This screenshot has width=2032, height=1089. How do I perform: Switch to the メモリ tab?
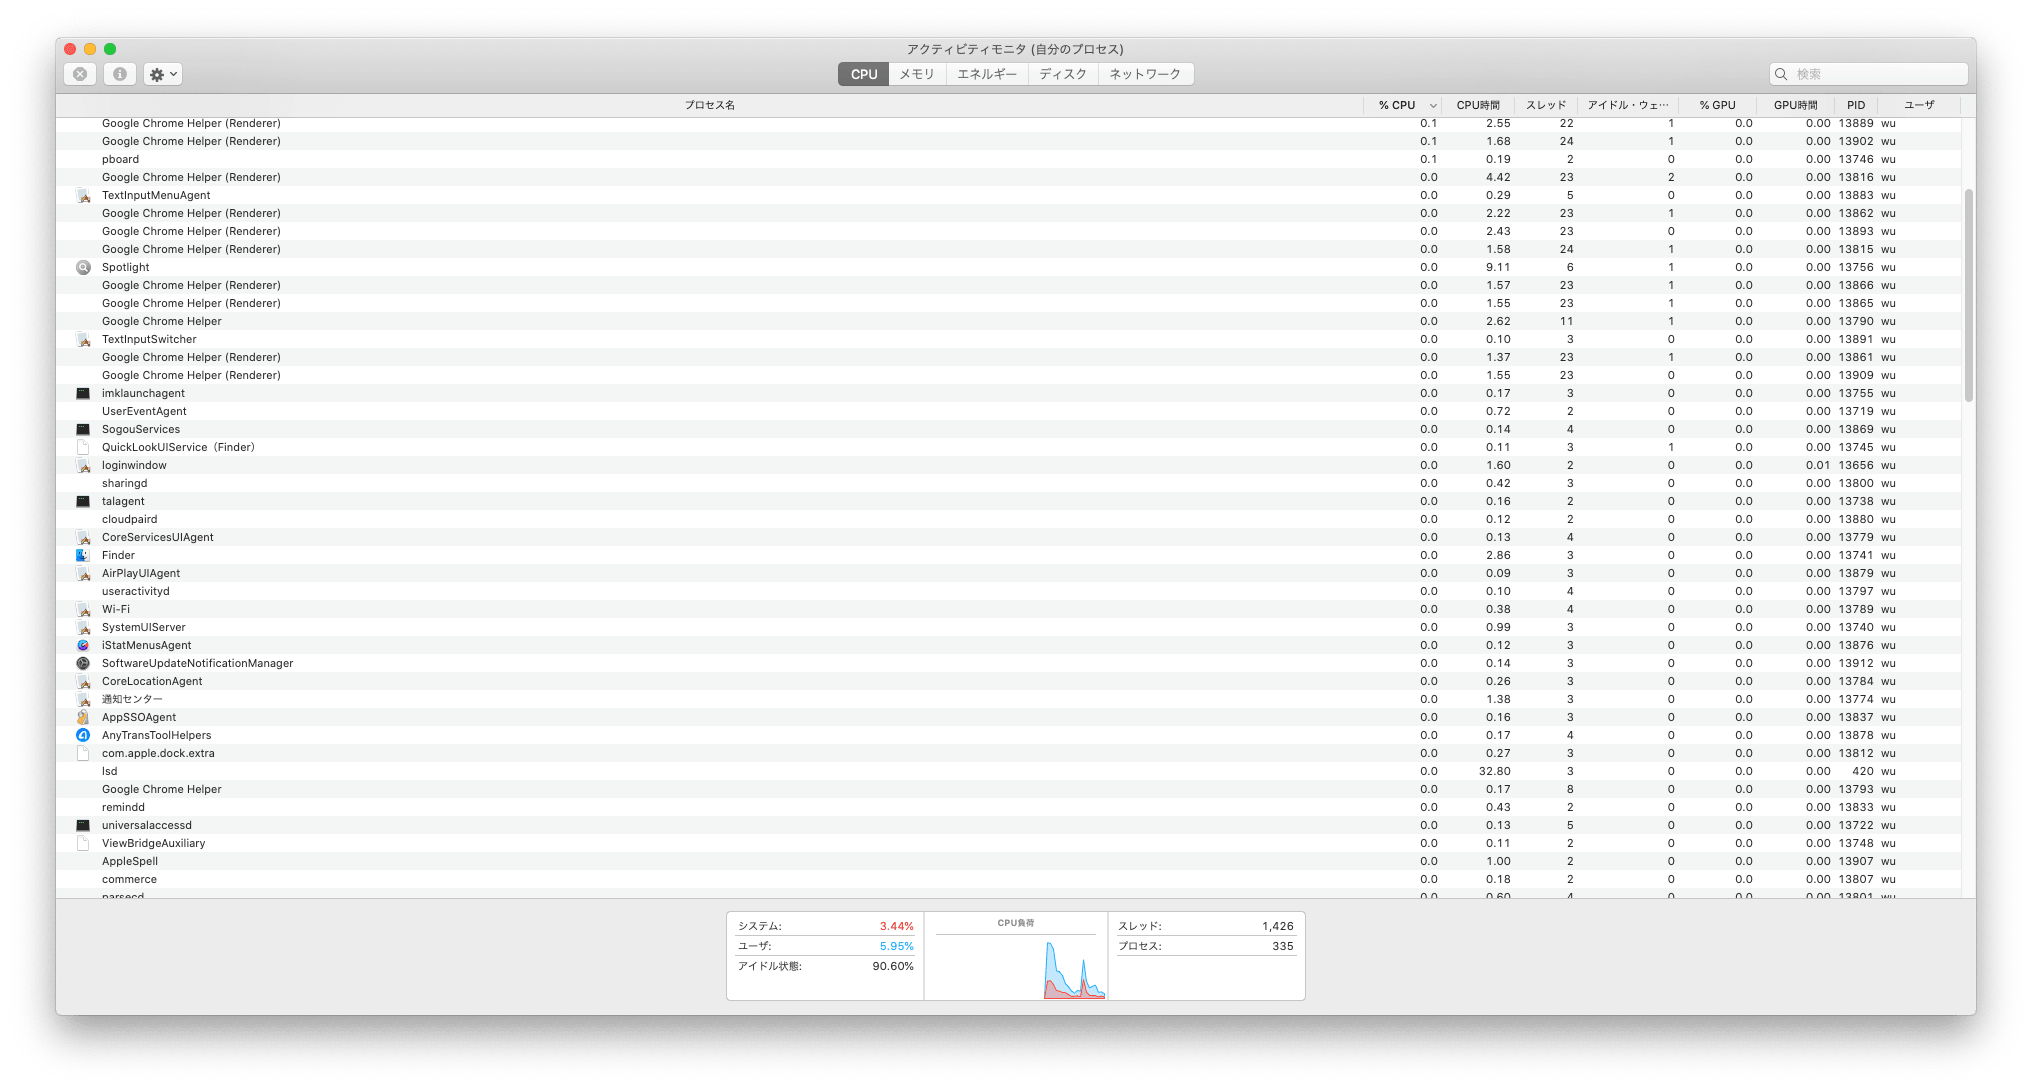[916, 74]
